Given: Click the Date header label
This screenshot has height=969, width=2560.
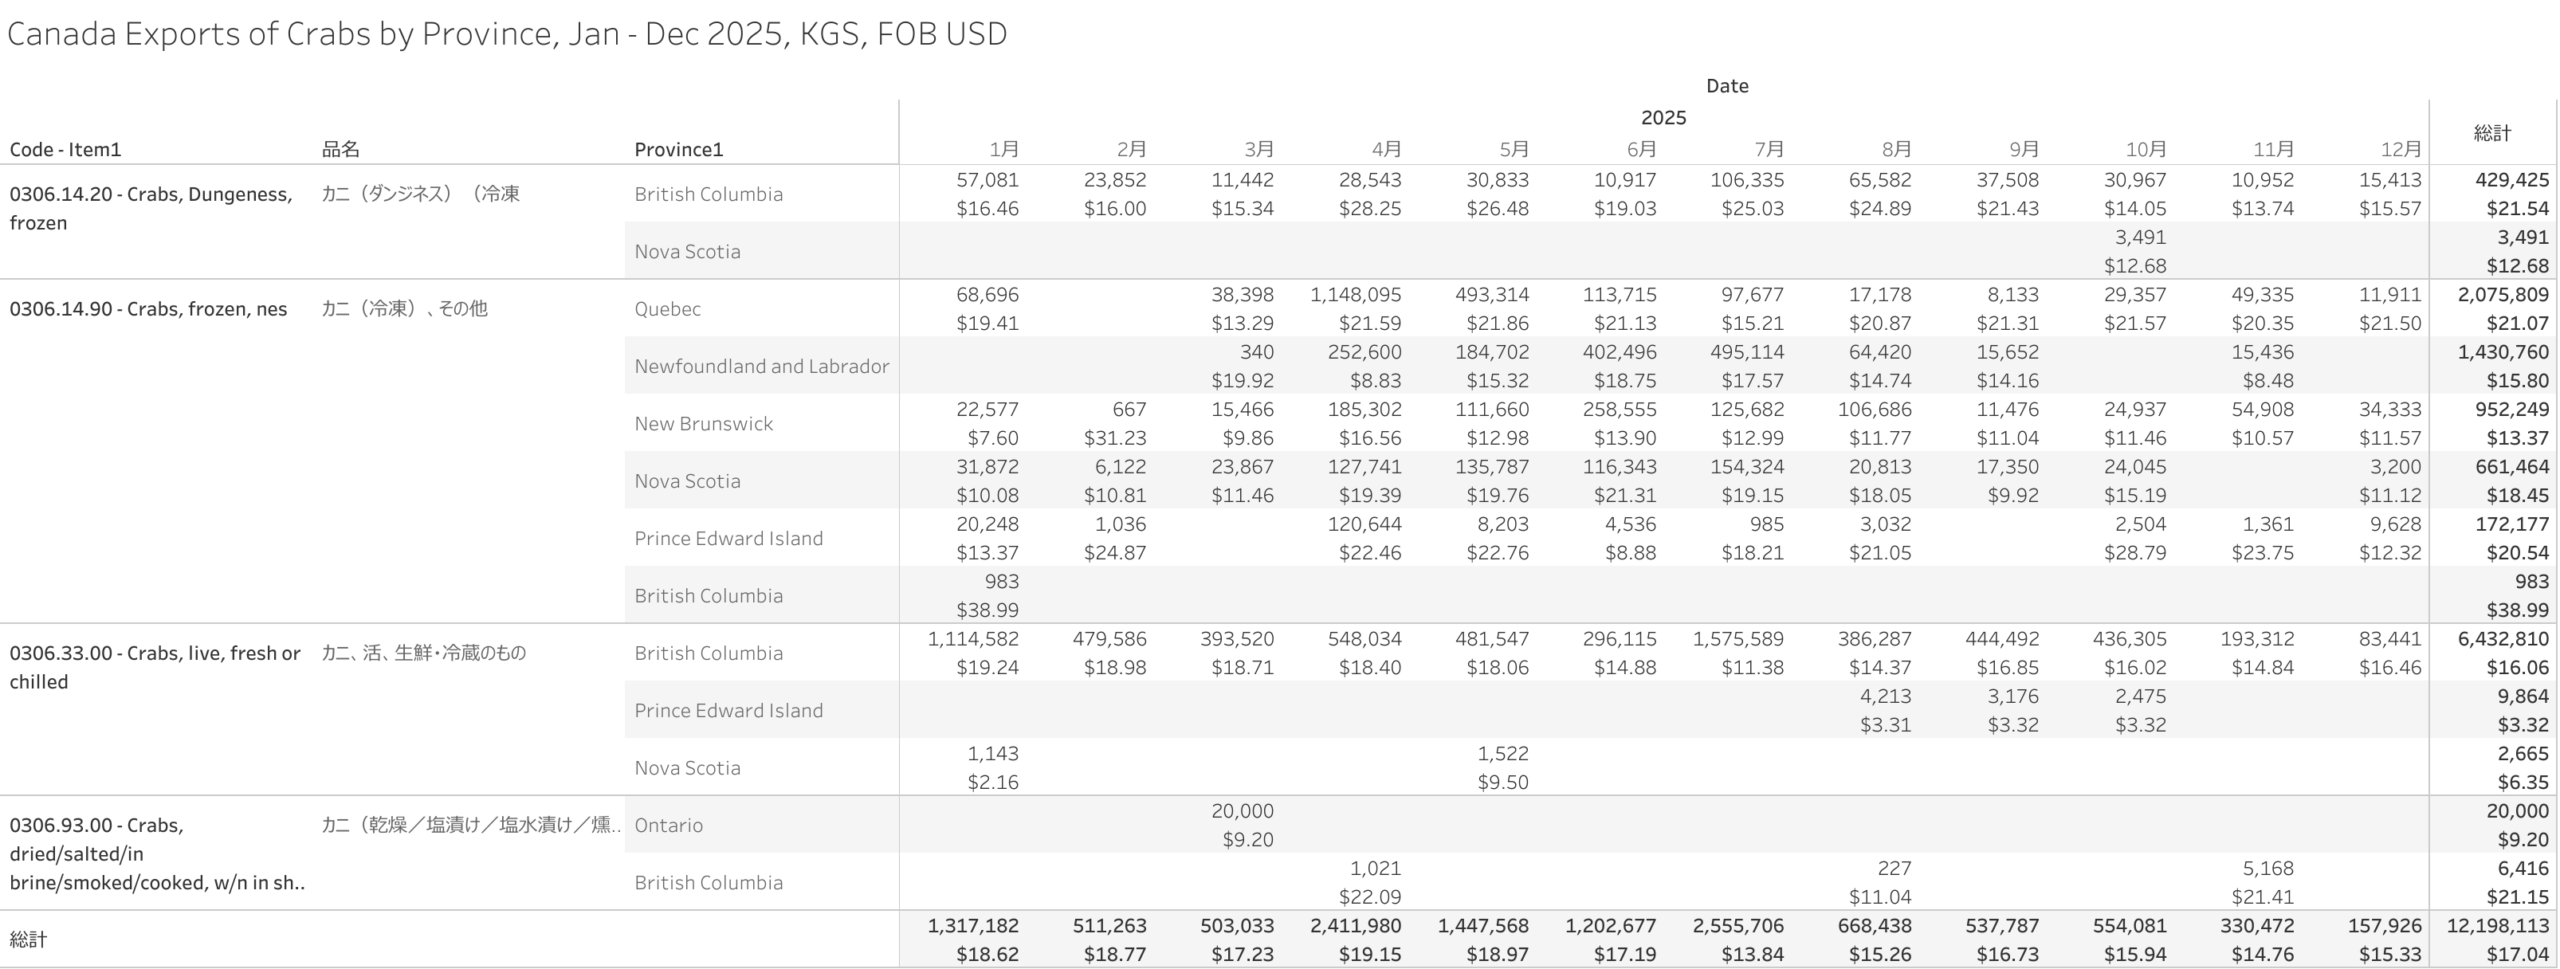Looking at the screenshot, I should click(1727, 86).
